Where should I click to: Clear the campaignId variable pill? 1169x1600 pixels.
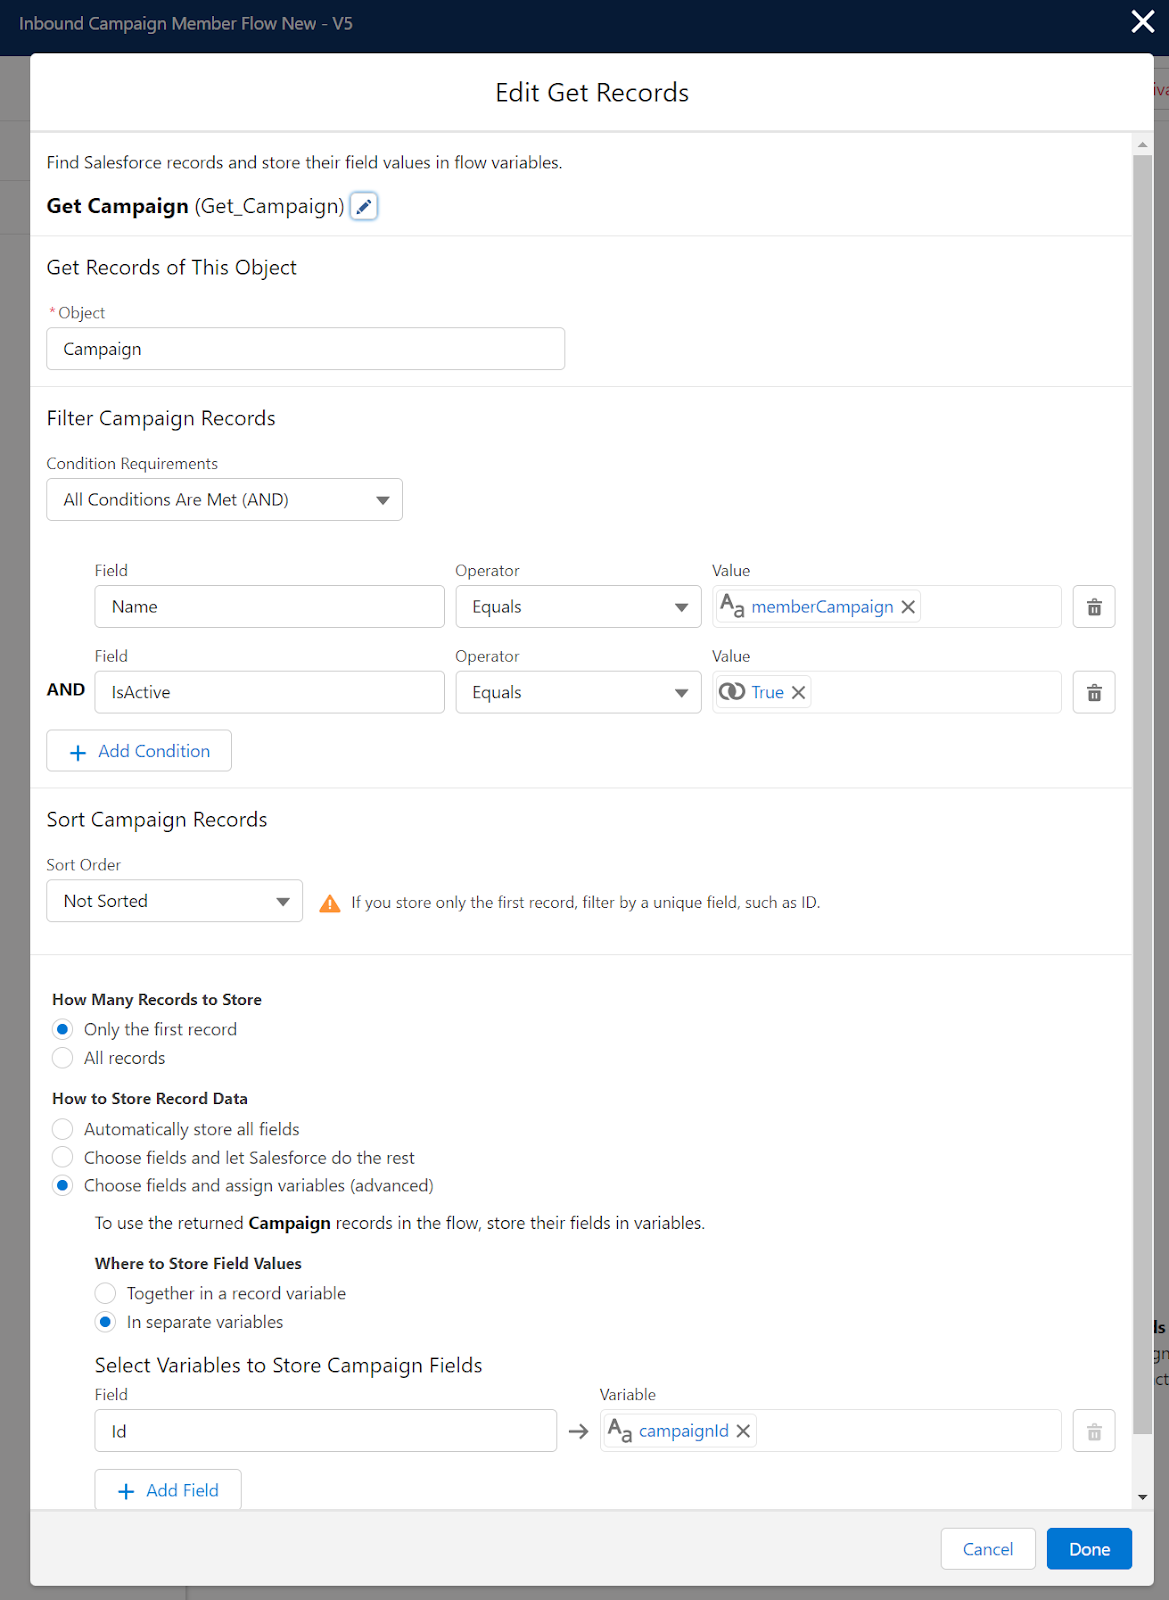[x=743, y=1431]
